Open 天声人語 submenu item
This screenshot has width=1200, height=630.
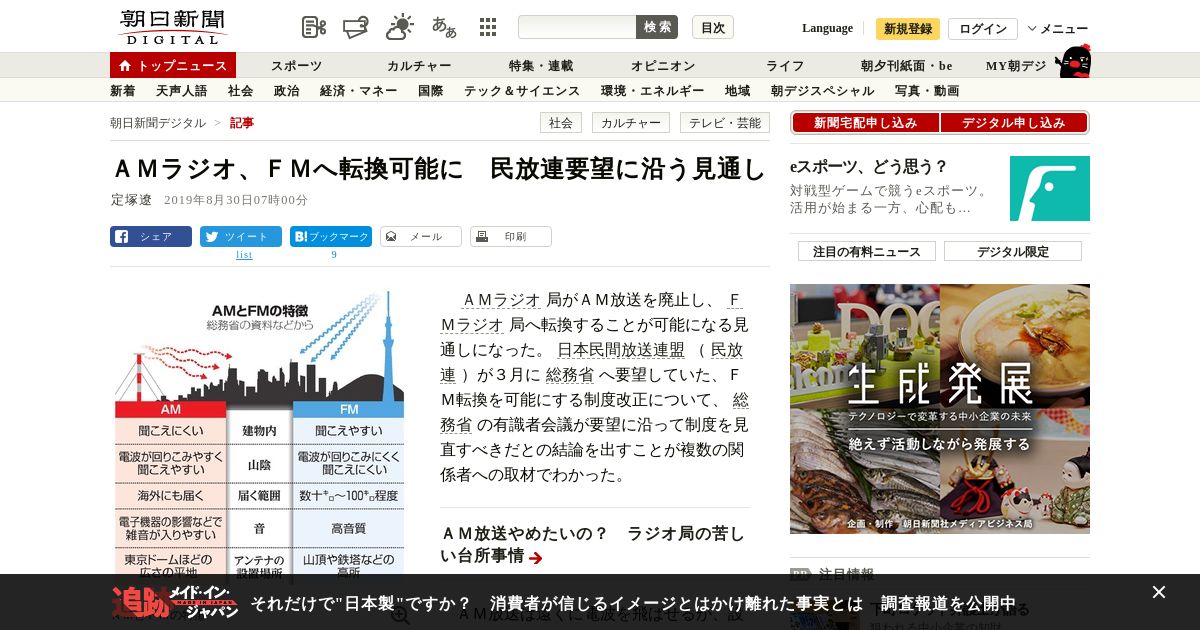181,91
